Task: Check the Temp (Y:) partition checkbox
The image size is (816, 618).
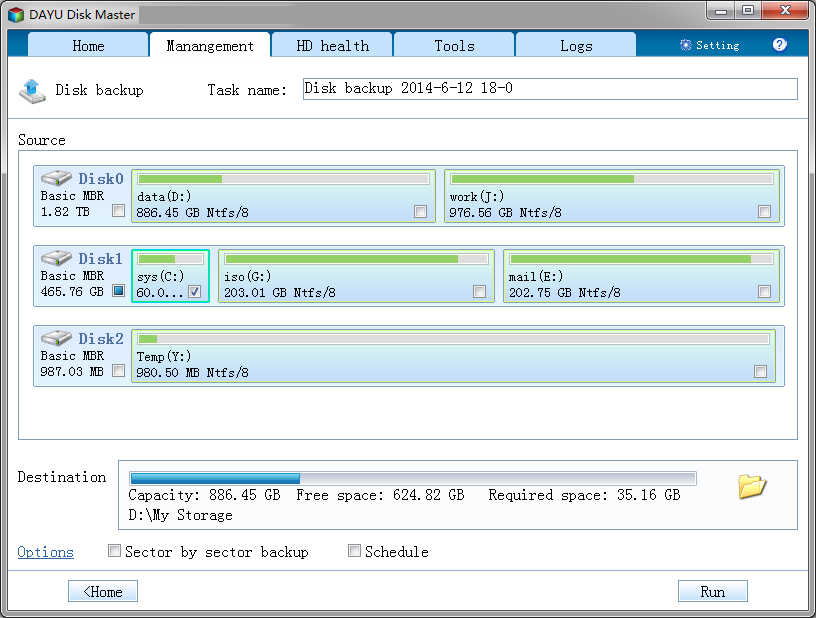Action: click(x=760, y=372)
